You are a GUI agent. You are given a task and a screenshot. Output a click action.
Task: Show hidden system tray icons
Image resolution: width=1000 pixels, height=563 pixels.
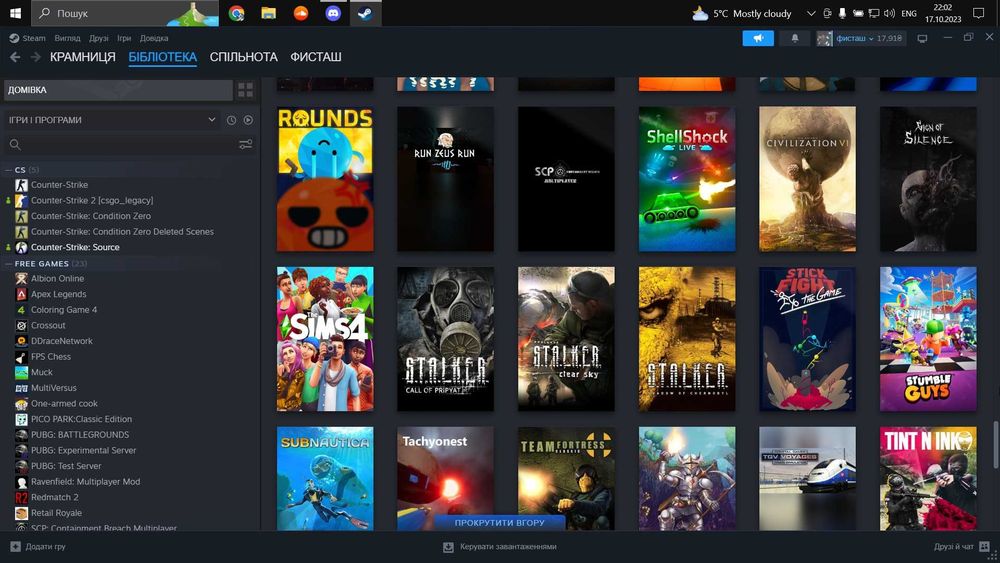pyautogui.click(x=811, y=13)
